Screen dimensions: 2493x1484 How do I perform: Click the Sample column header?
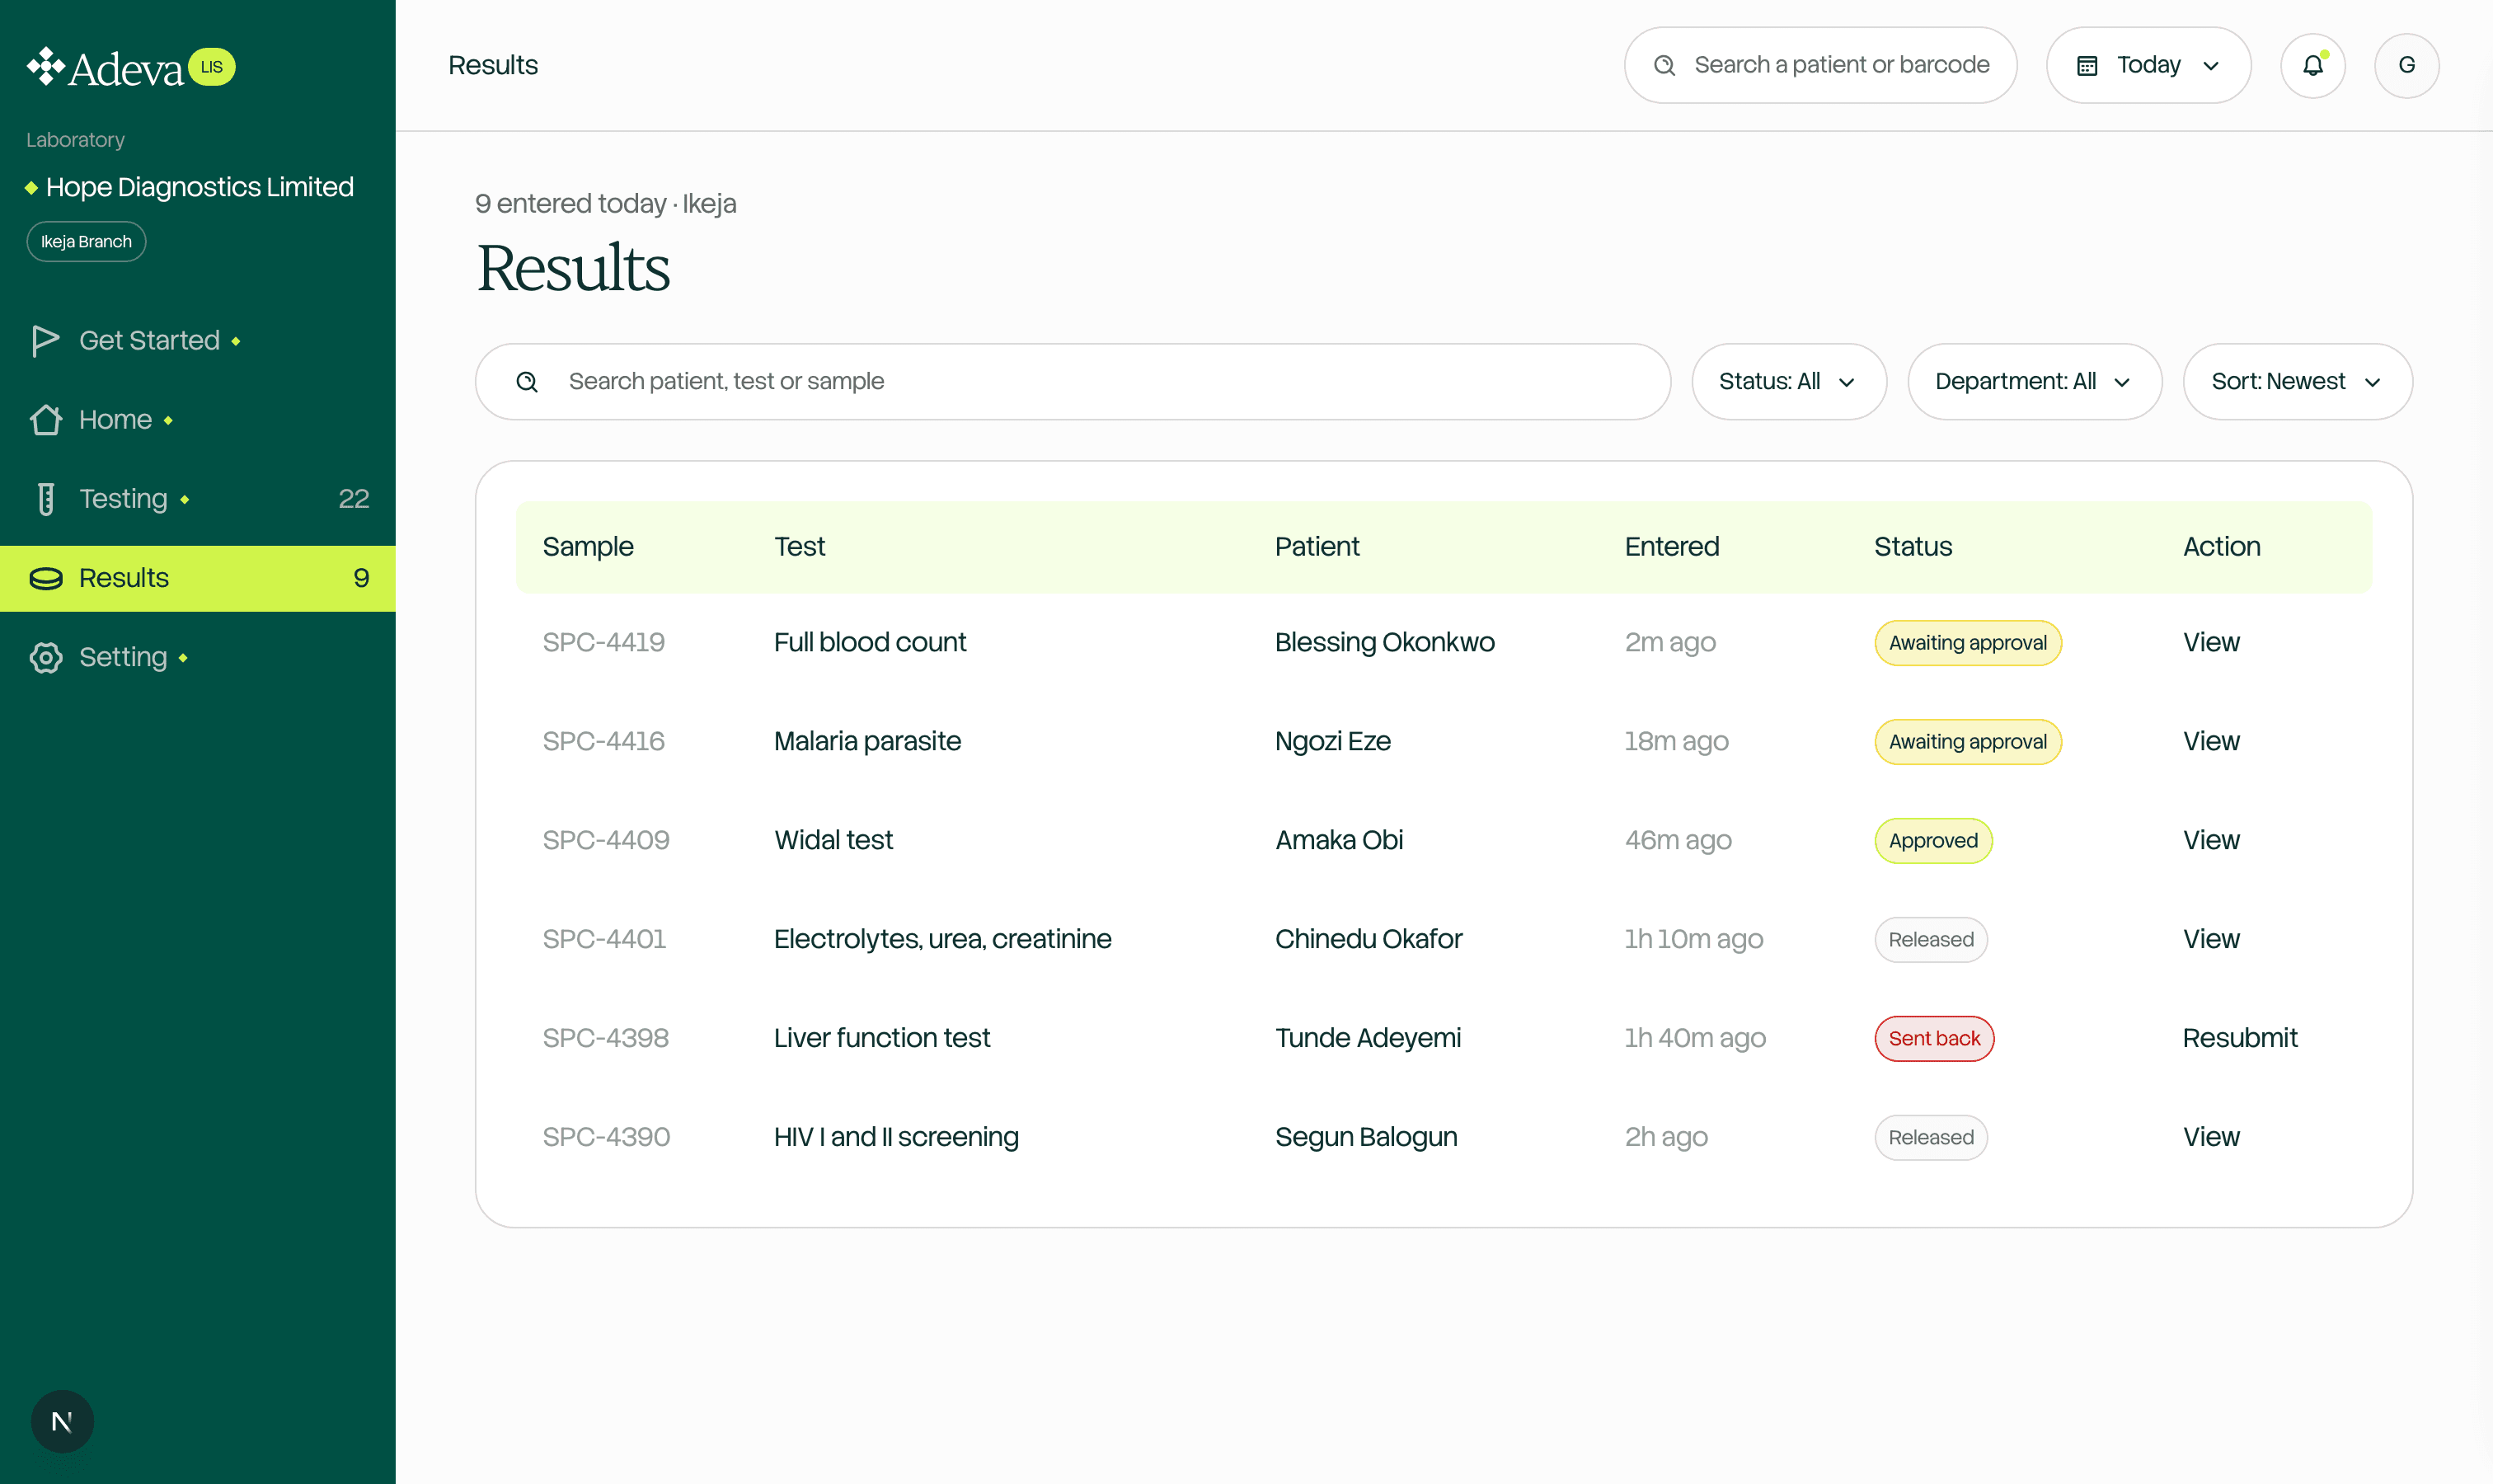pyautogui.click(x=588, y=546)
